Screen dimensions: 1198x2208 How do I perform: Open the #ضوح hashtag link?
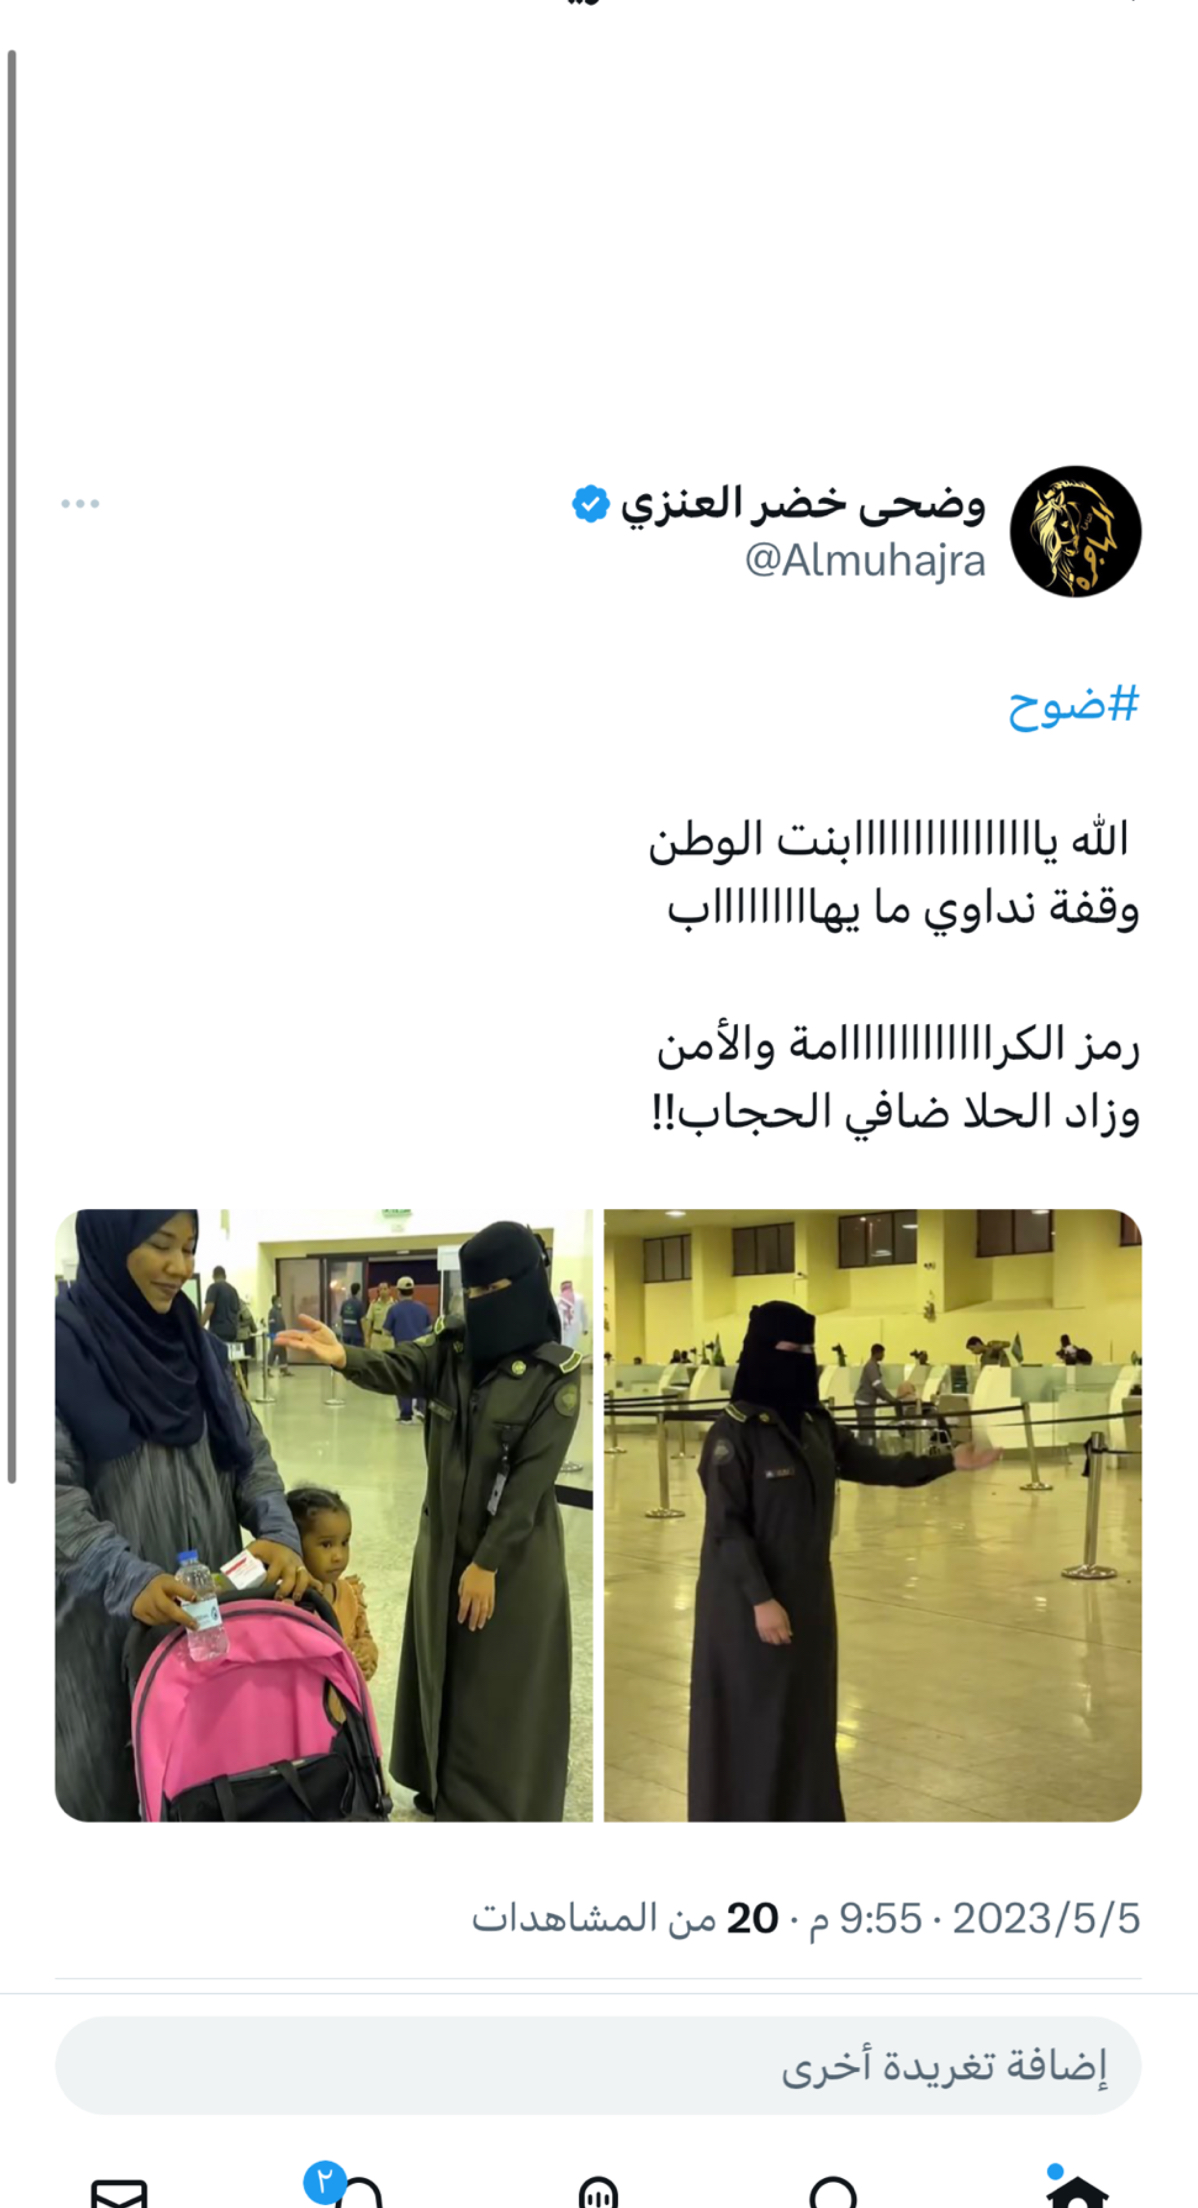tap(1073, 705)
